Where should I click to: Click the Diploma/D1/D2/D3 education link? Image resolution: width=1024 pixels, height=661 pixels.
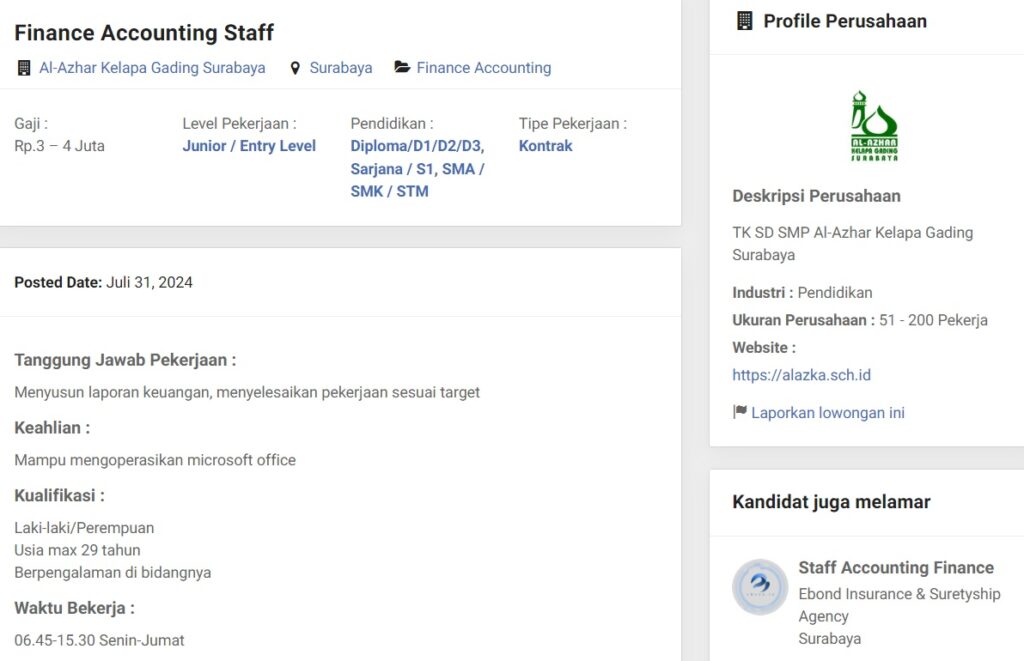[x=417, y=146]
